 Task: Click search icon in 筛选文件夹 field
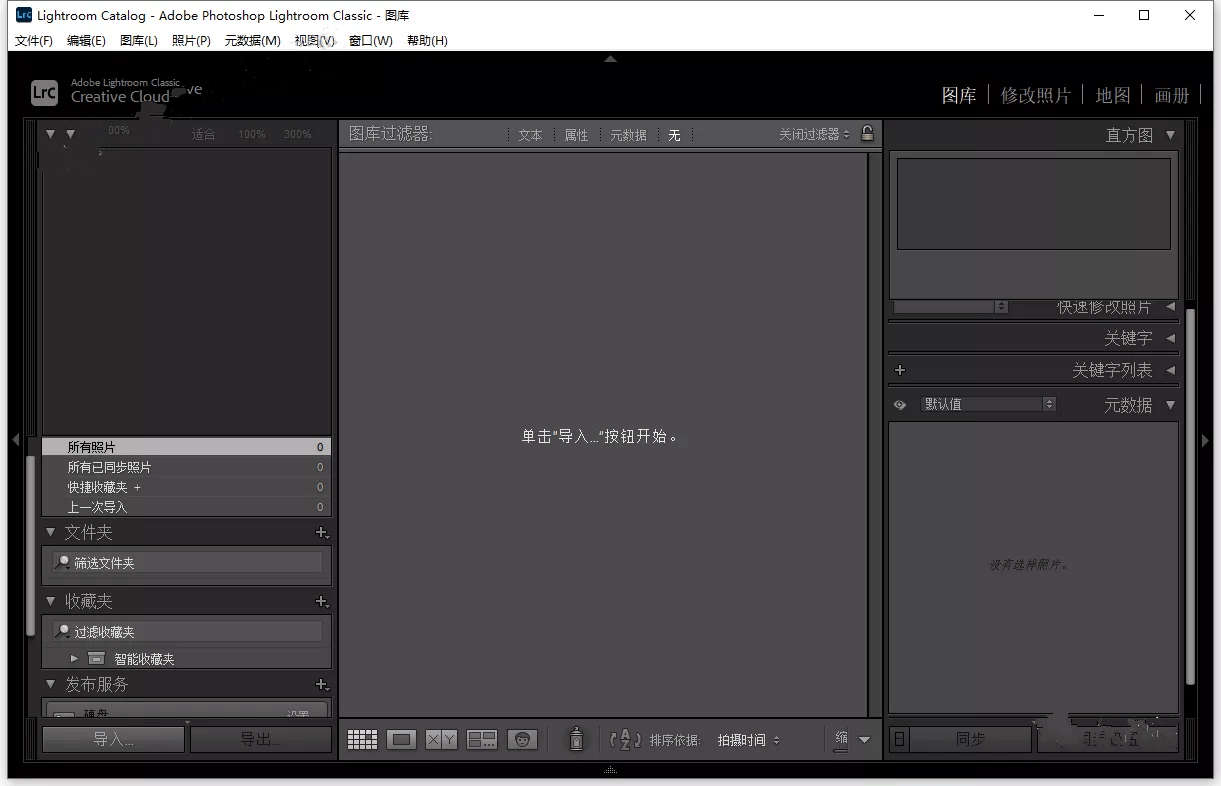tap(63, 563)
